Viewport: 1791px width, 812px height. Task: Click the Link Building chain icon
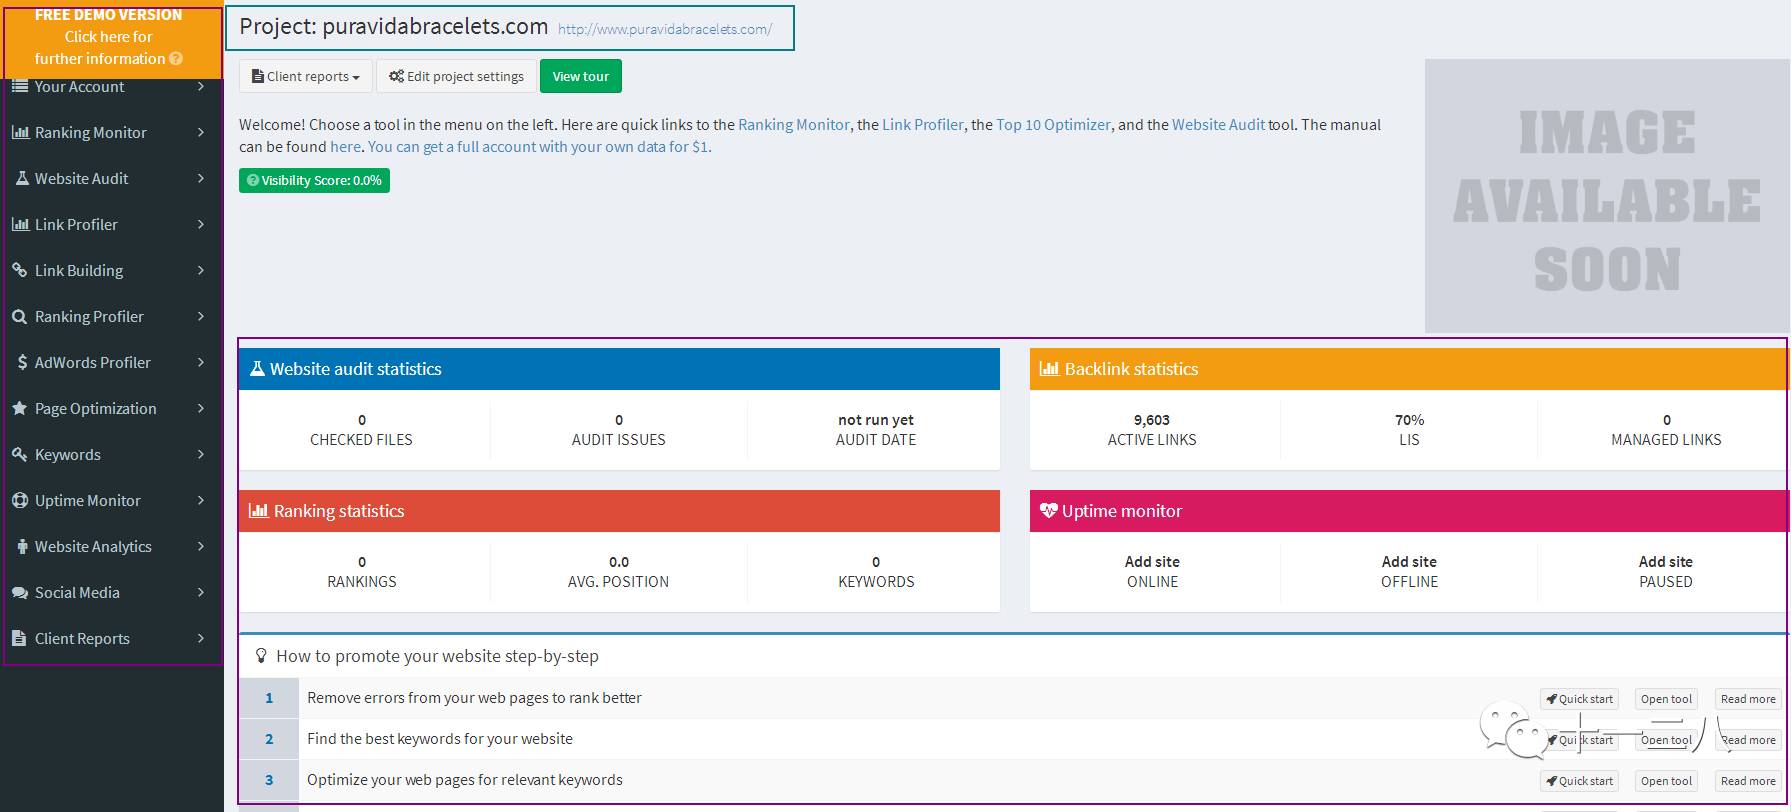(20, 270)
